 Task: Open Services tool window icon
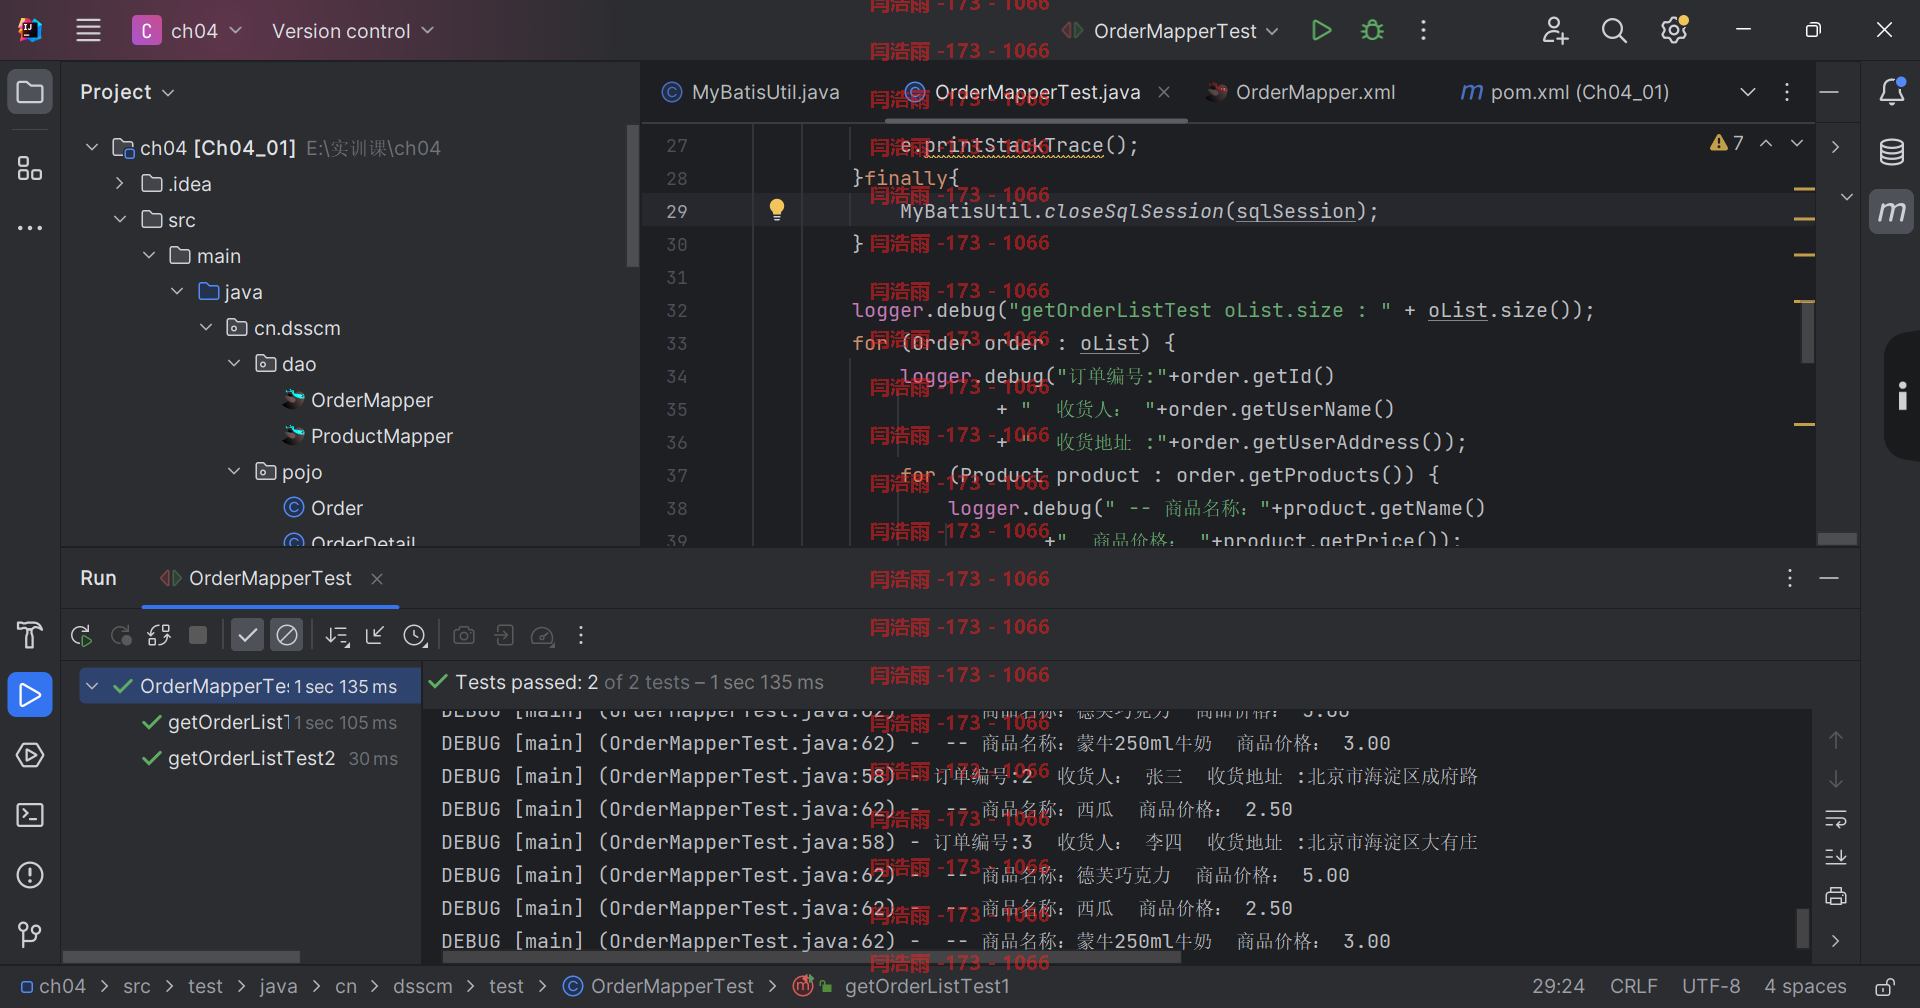30,755
